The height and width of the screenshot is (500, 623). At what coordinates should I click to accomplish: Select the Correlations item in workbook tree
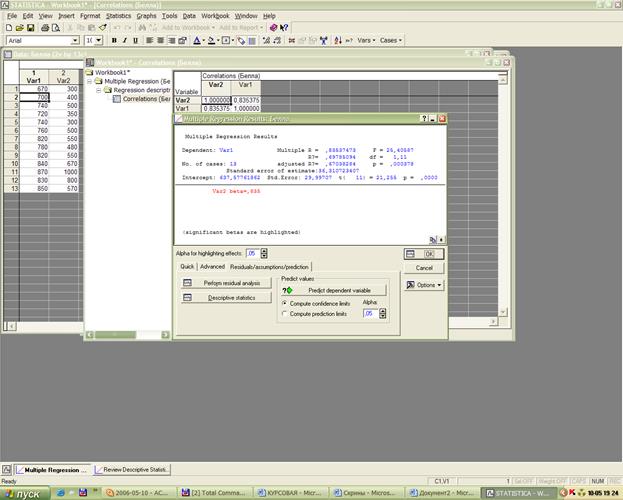[146, 99]
